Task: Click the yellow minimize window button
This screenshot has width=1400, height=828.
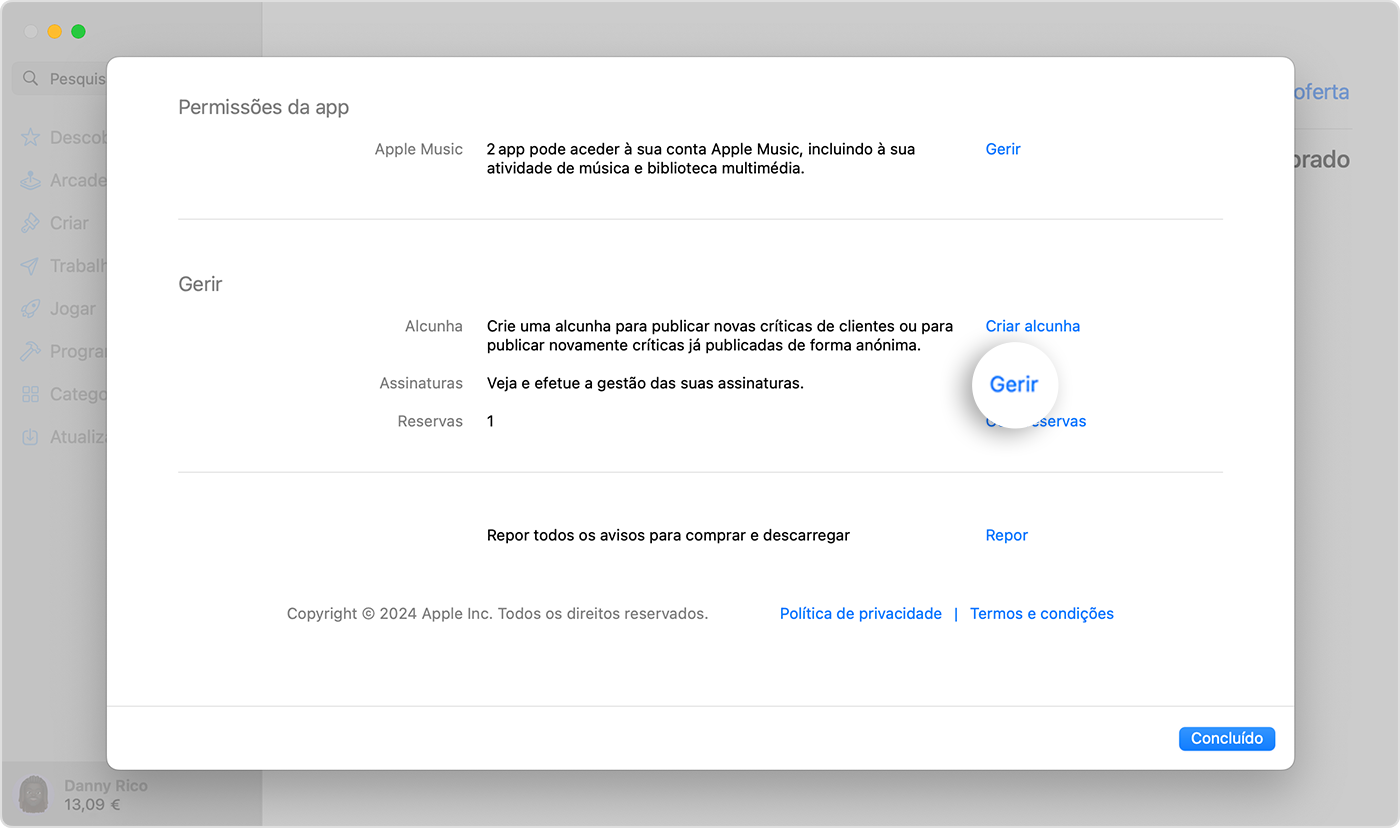Action: [54, 32]
